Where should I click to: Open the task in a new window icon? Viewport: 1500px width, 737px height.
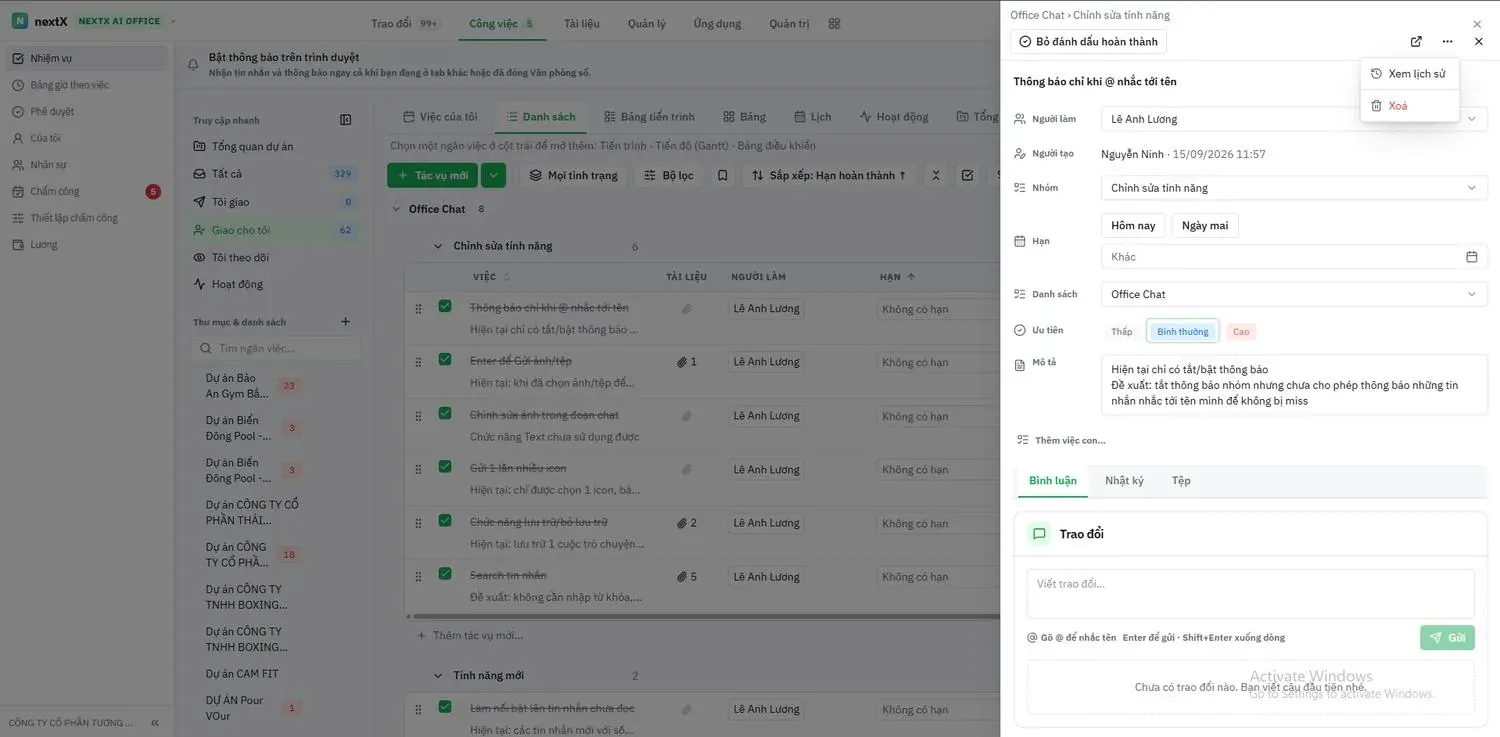[1416, 42]
